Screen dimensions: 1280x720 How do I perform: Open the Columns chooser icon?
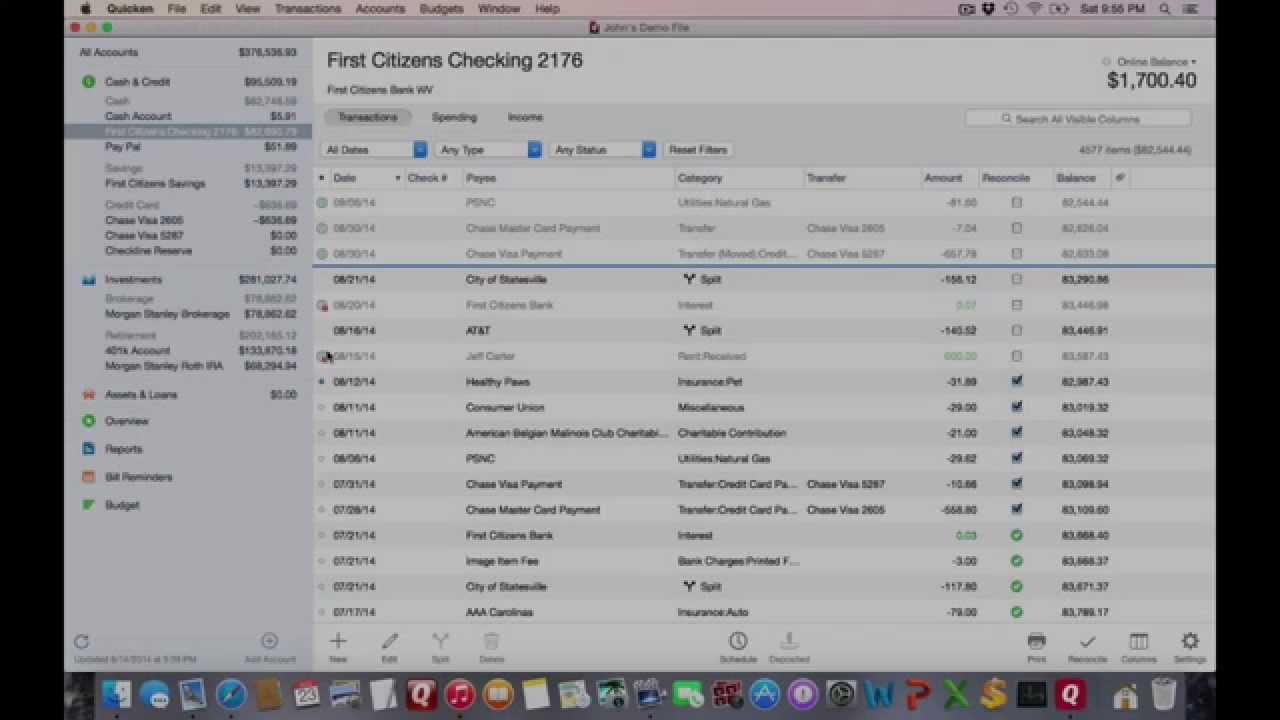[x=1138, y=641]
